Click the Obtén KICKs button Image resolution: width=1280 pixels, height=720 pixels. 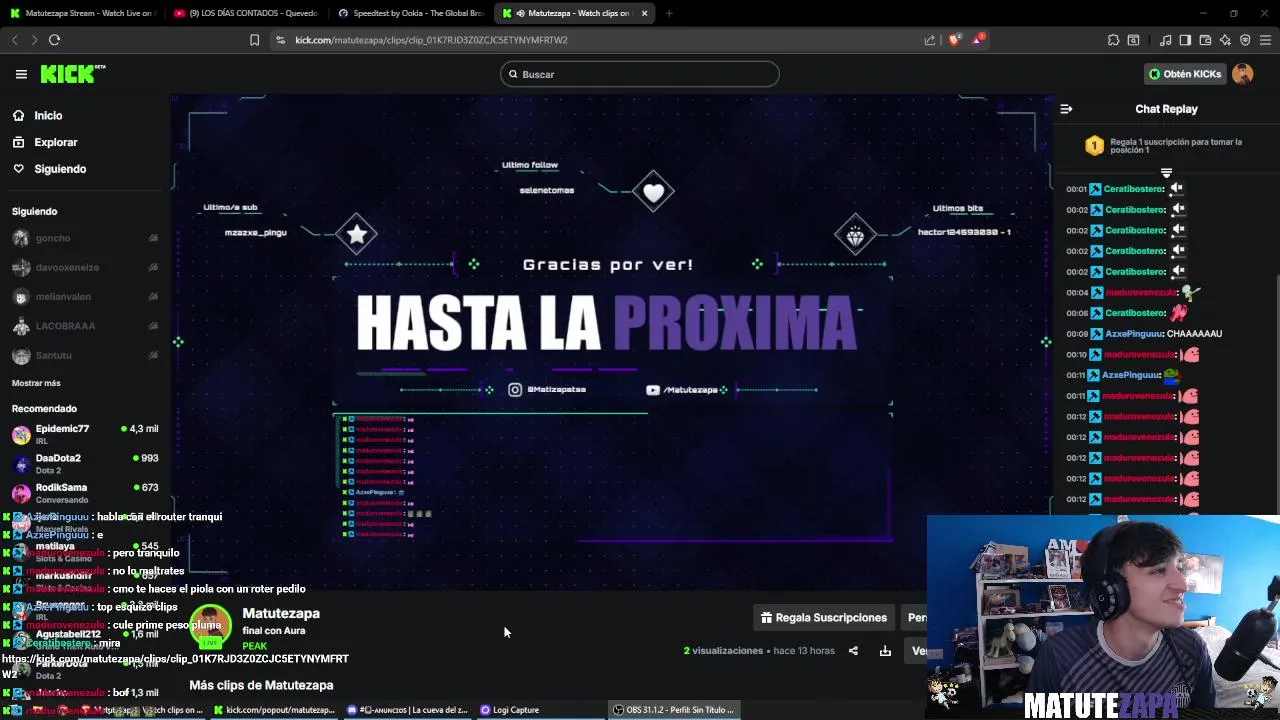coord(1185,74)
